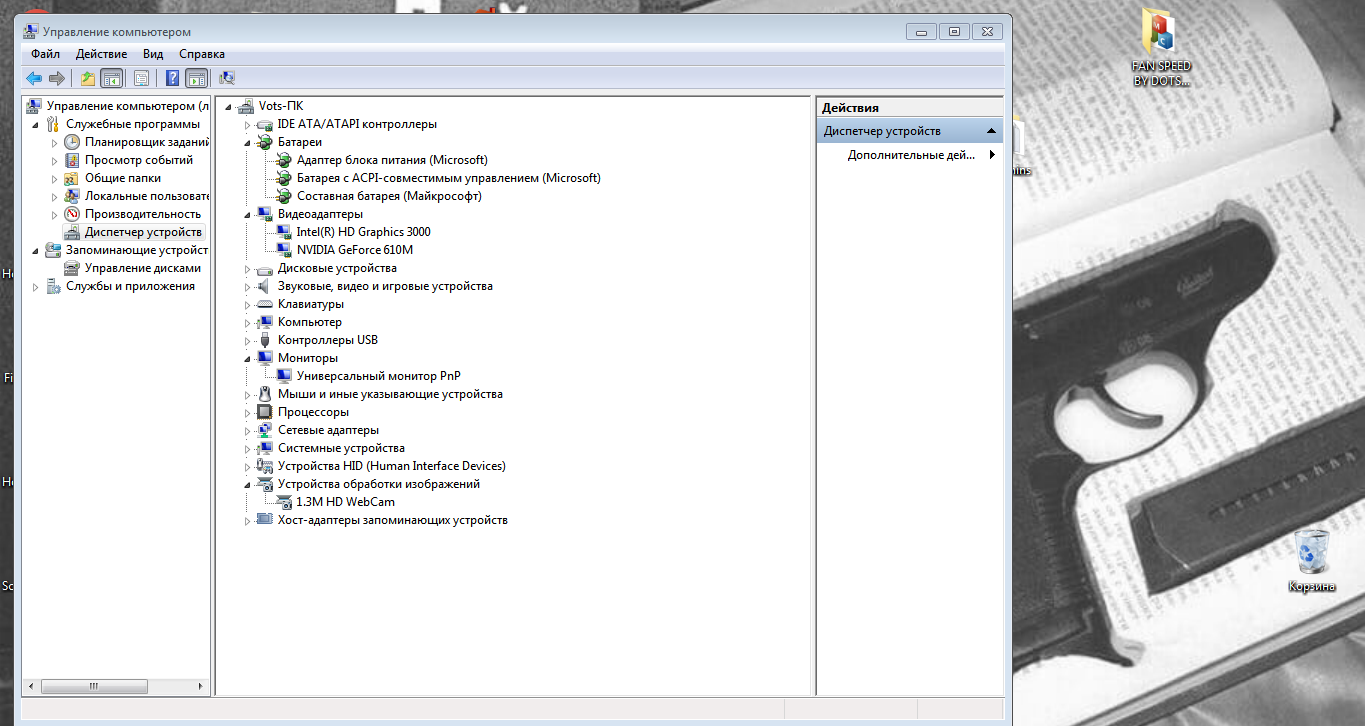Expand Дисковые устройства node

point(248,269)
